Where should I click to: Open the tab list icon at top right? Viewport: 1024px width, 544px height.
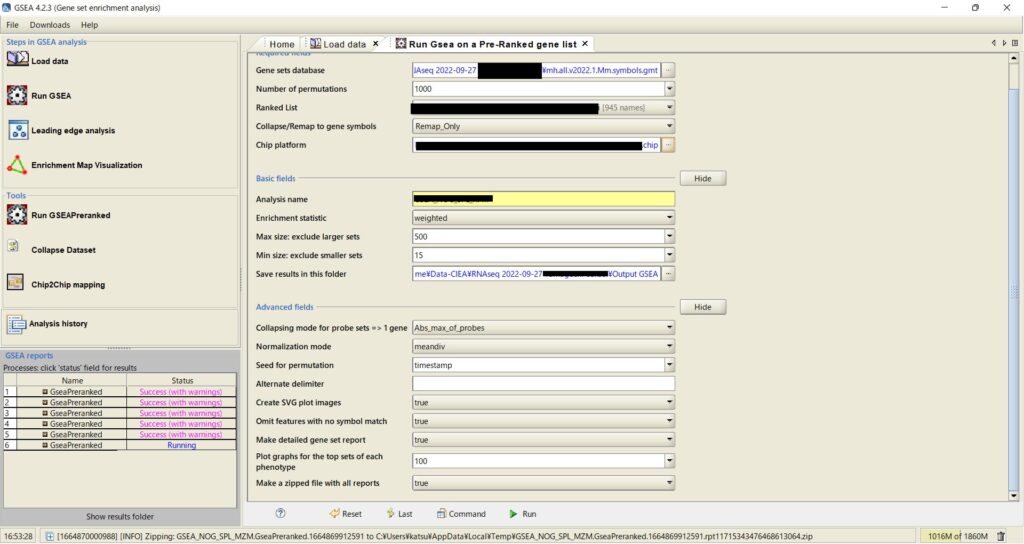point(1015,43)
